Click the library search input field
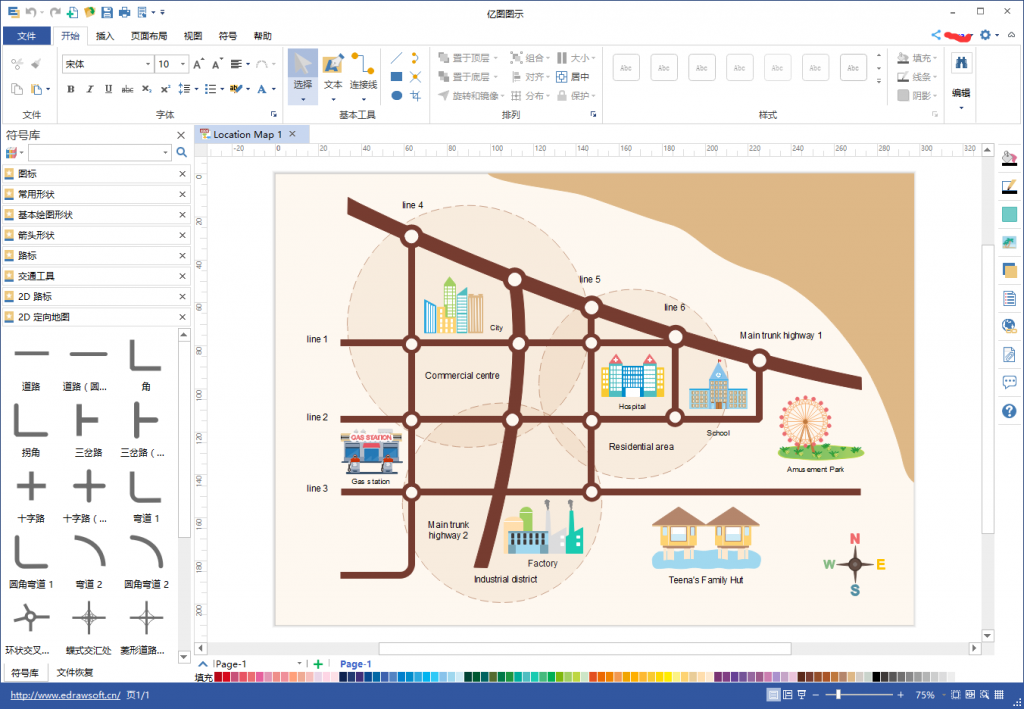The width and height of the screenshot is (1024, 709). tap(99, 152)
